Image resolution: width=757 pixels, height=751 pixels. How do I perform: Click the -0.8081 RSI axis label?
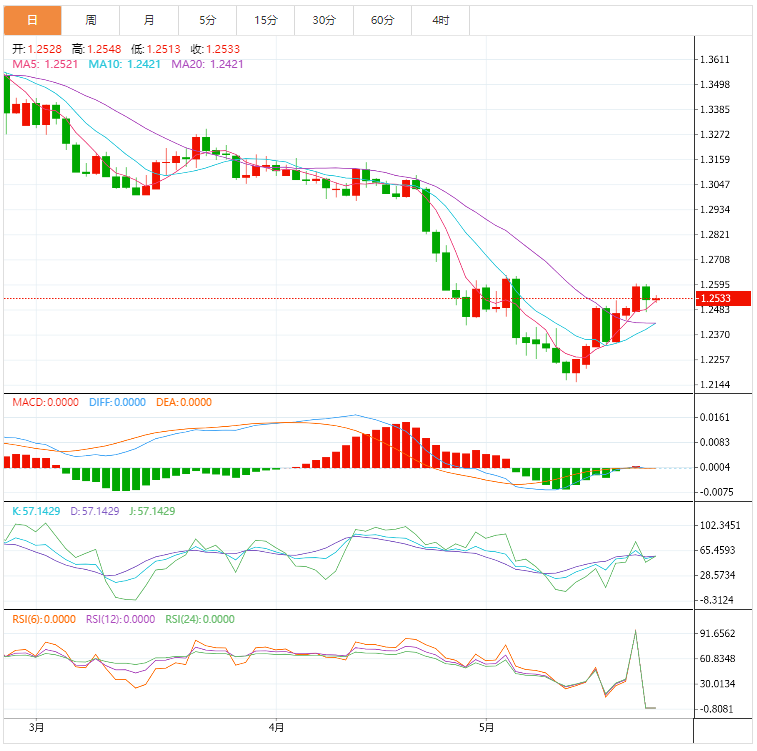point(716,709)
